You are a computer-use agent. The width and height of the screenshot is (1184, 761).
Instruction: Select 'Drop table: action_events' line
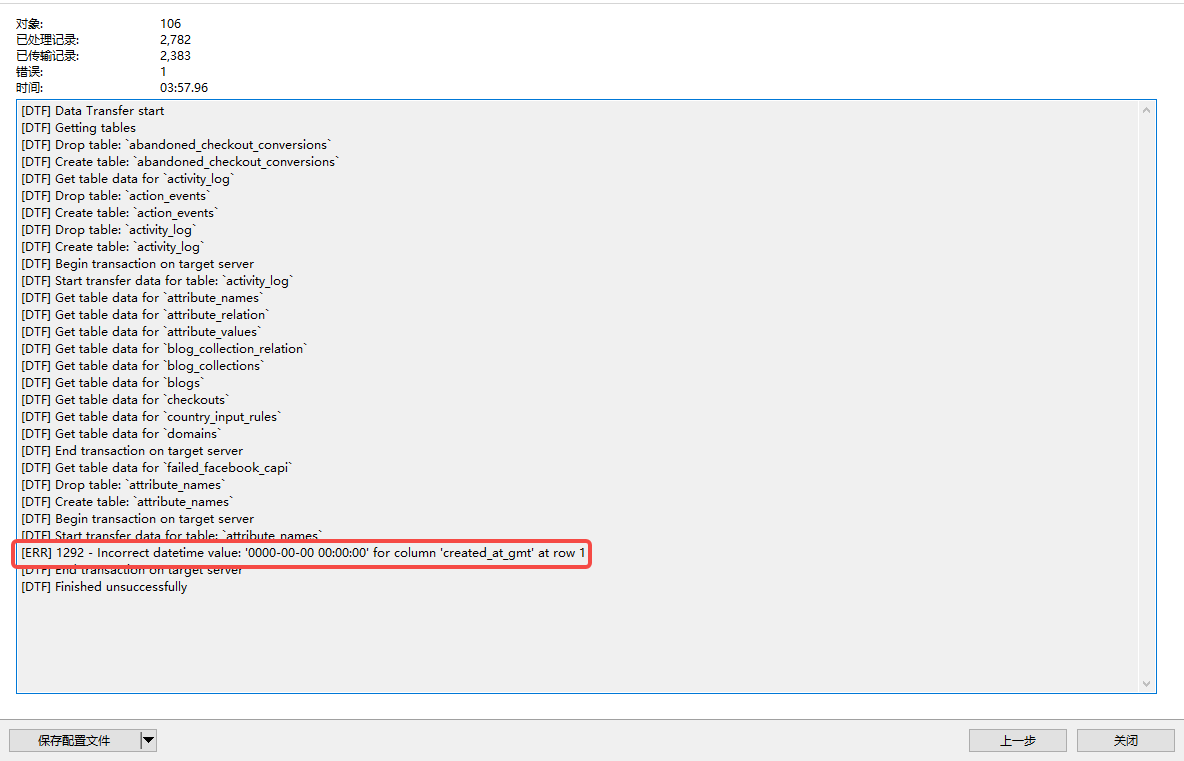[115, 196]
